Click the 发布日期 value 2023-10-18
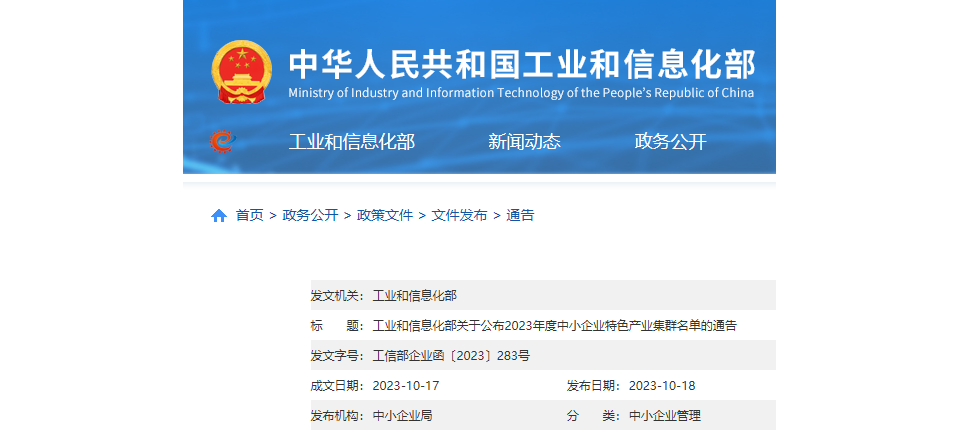The image size is (960, 448). pyautogui.click(x=662, y=386)
